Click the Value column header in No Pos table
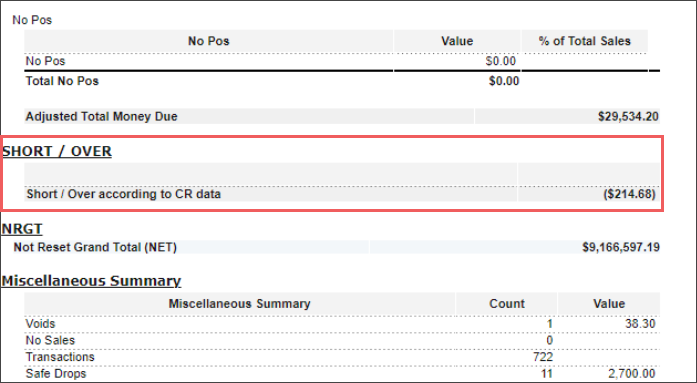 click(457, 41)
